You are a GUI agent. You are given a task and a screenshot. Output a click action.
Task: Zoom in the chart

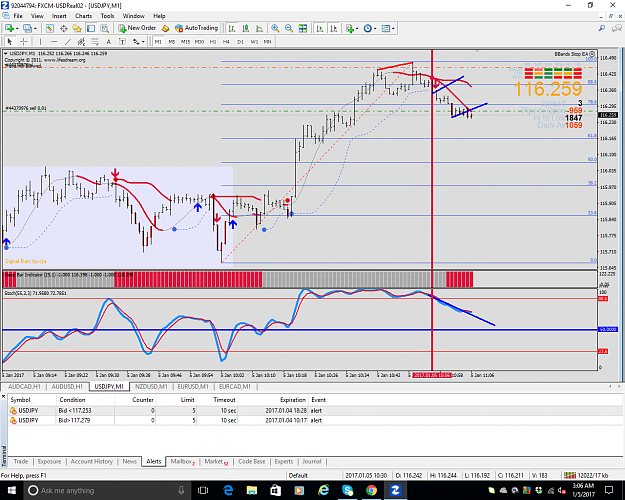click(x=275, y=28)
